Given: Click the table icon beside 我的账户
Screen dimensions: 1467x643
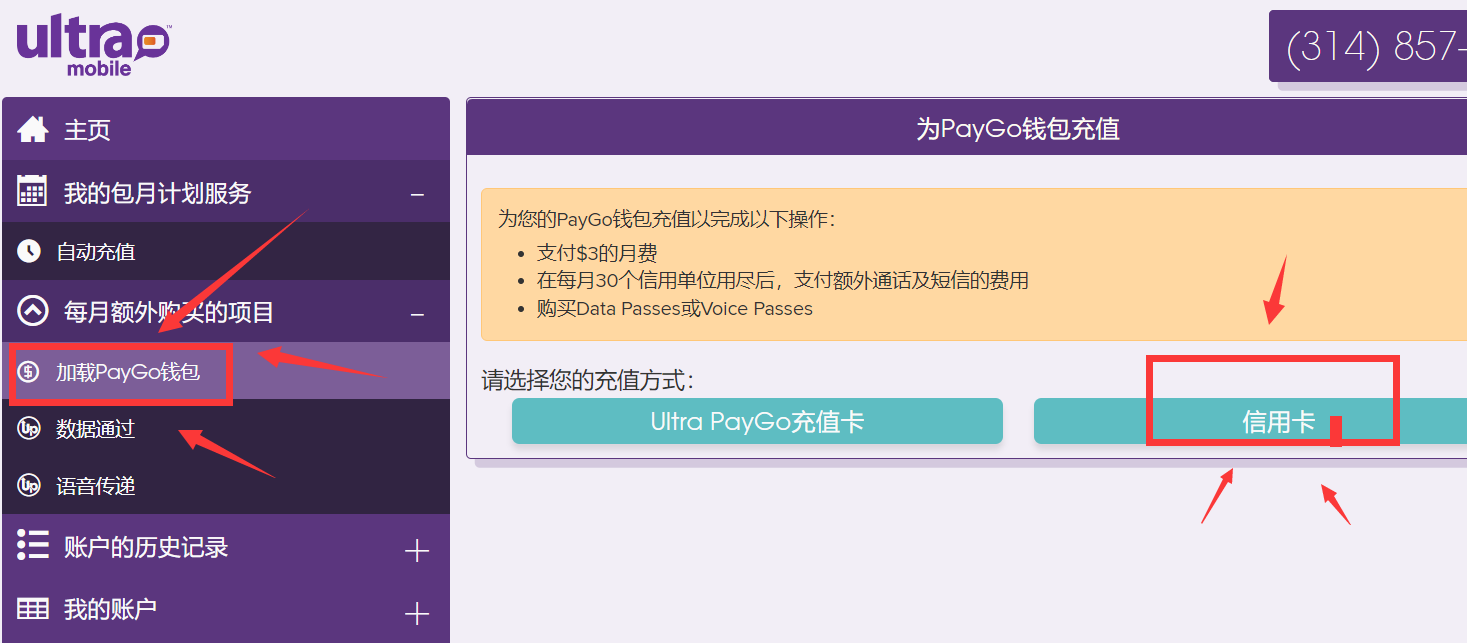Looking at the screenshot, I should [x=33, y=608].
